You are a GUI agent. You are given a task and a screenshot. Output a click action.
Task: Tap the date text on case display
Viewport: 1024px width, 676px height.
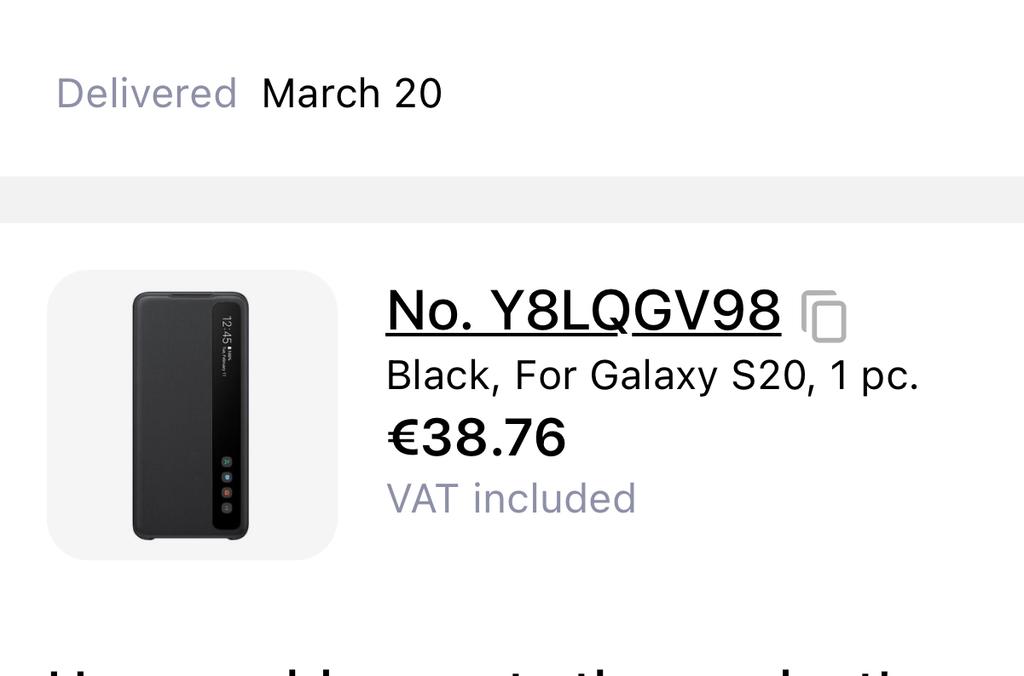click(227, 364)
